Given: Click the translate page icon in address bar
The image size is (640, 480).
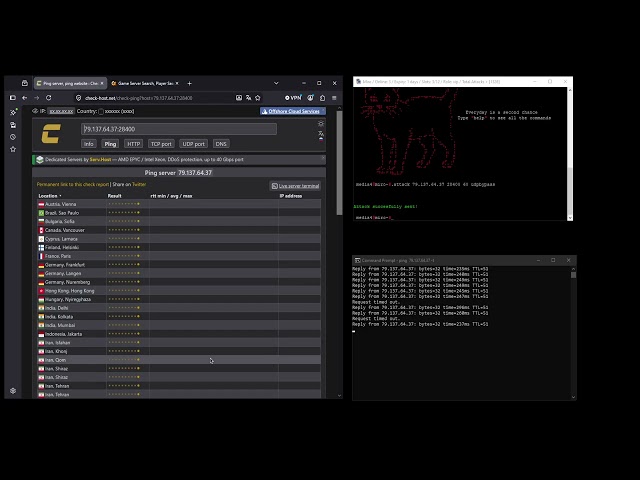Looking at the screenshot, I should click(x=248, y=98).
